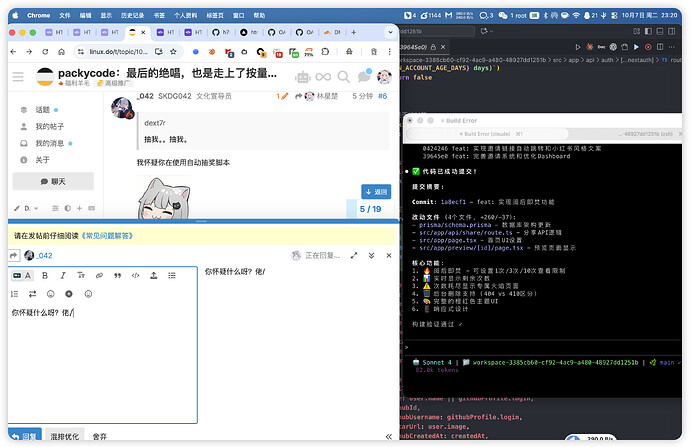This screenshot has width=690, height=447.
Task: Click the hollow Run triangle in VS Code
Action: [578, 47]
